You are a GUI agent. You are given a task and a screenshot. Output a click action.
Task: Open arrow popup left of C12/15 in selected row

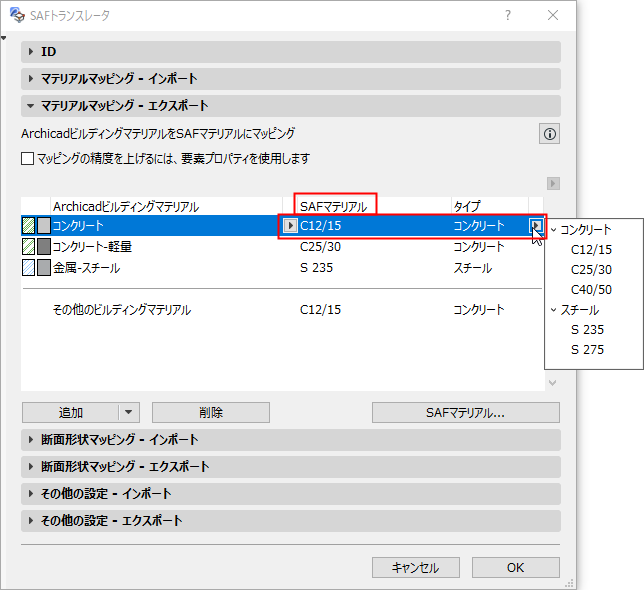[x=290, y=225]
